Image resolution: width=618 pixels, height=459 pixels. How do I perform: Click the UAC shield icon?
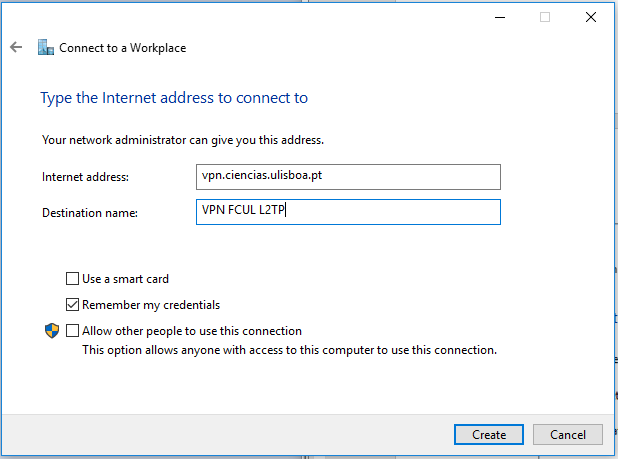click(51, 331)
